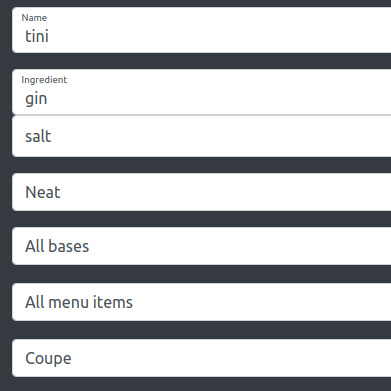Image resolution: width=391 pixels, height=391 pixels.
Task: Open the All menu items selector
Action: (x=201, y=302)
